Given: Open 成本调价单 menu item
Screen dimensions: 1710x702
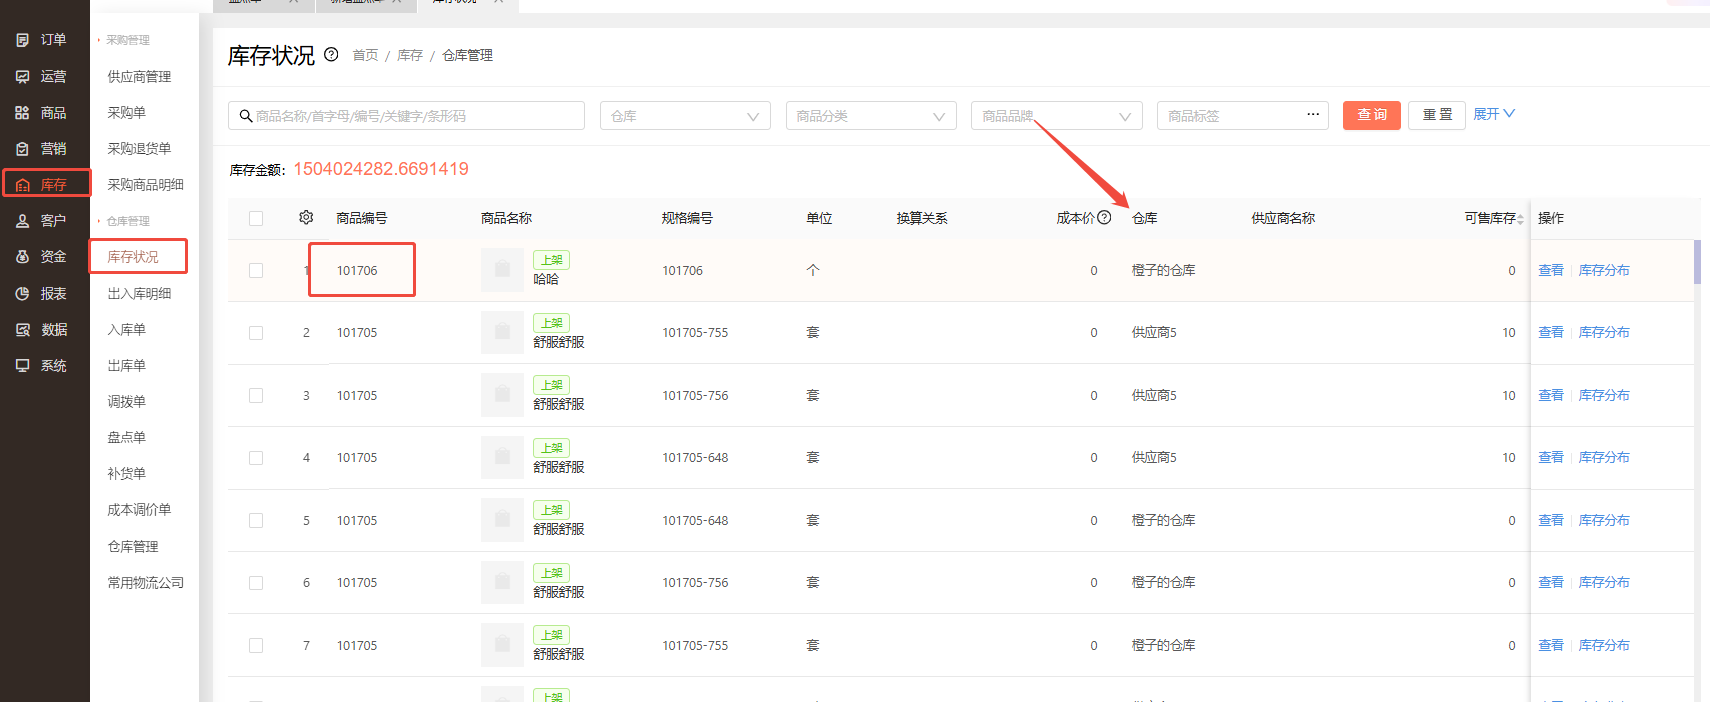Looking at the screenshot, I should (x=139, y=509).
